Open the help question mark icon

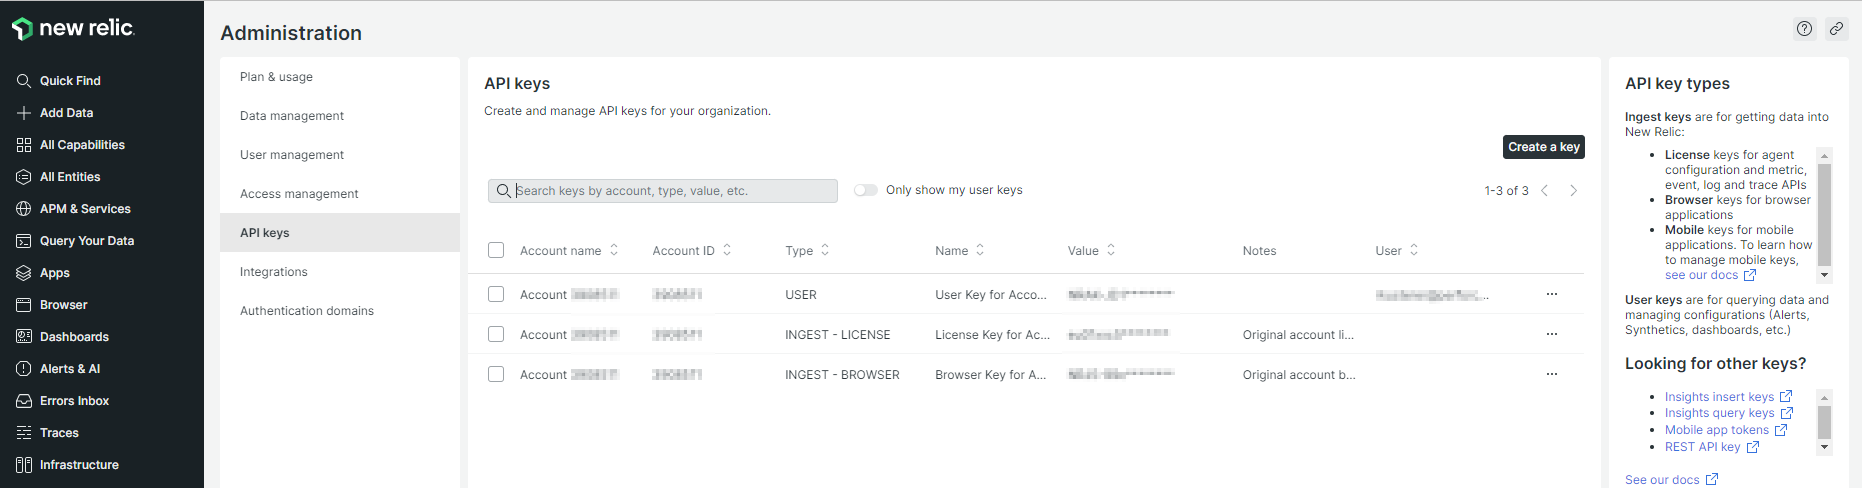[x=1804, y=29]
